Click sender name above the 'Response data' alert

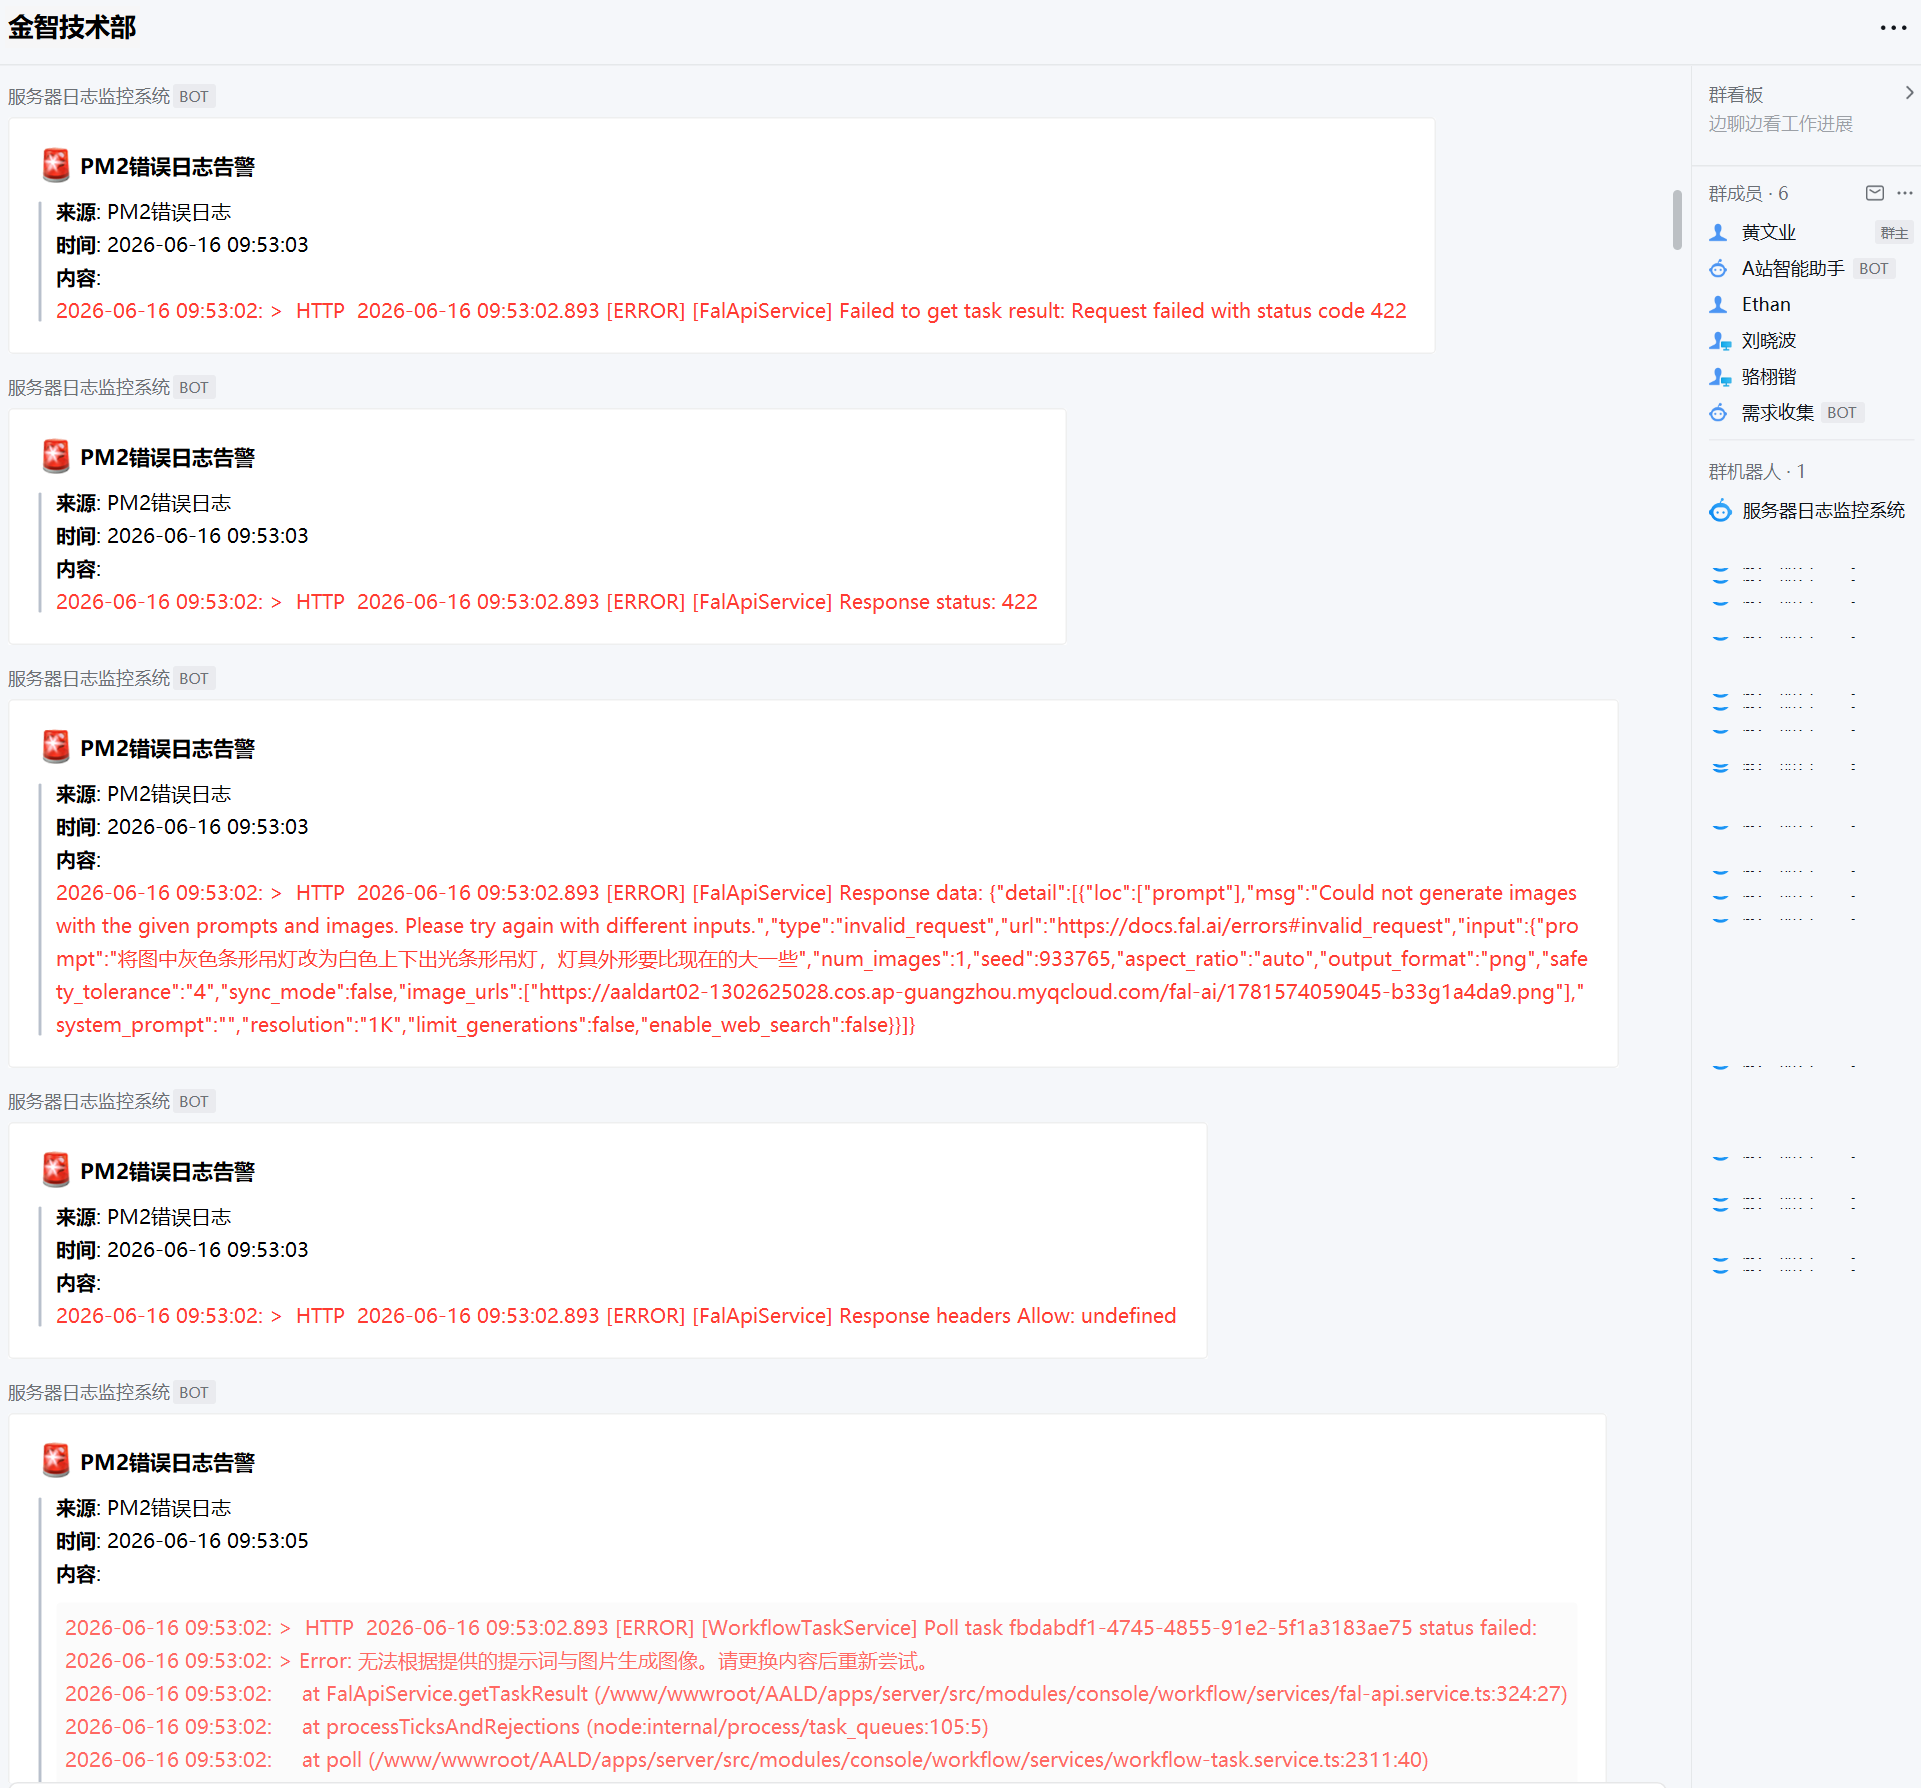tap(89, 678)
